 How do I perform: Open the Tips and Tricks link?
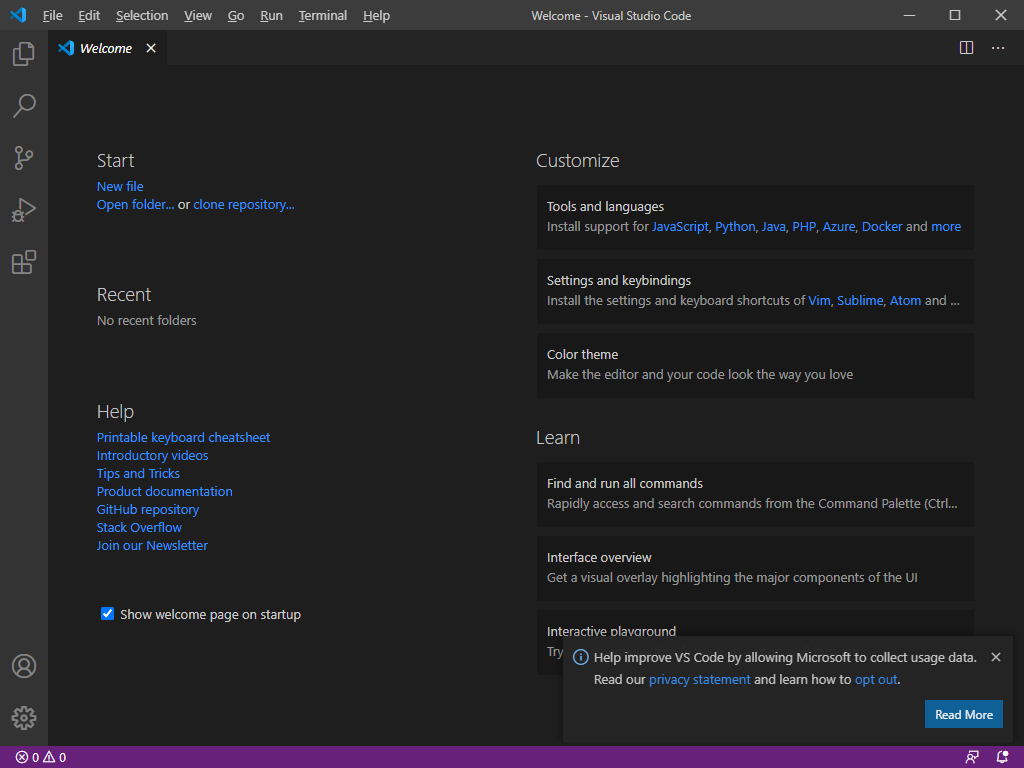click(138, 473)
